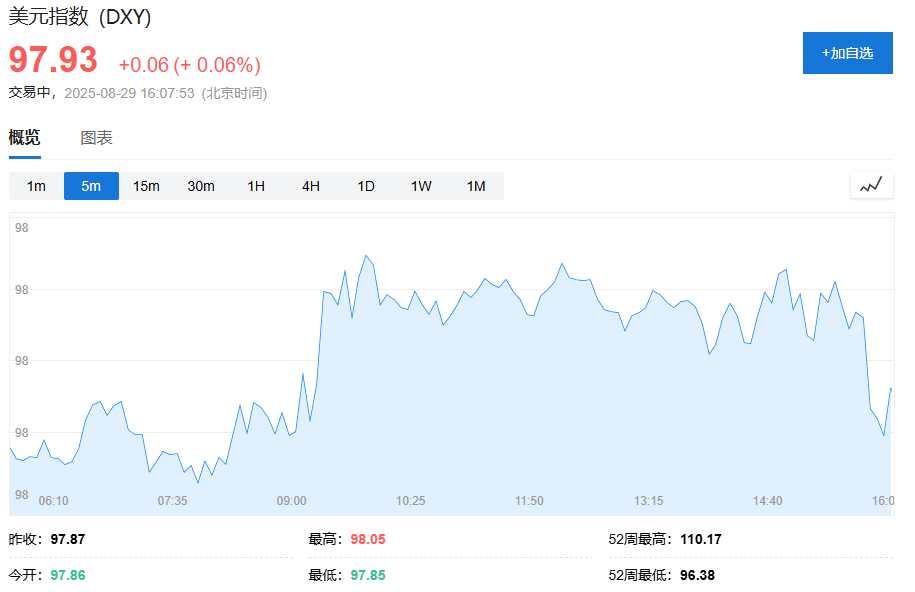Click the +加自选 button
Image resolution: width=915 pixels, height=592 pixels.
click(847, 53)
